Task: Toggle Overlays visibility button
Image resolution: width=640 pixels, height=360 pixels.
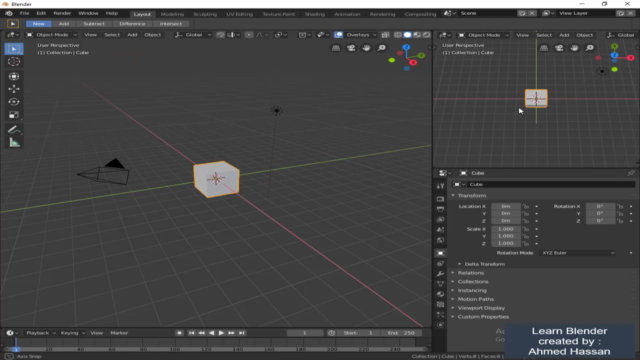Action: [338, 35]
